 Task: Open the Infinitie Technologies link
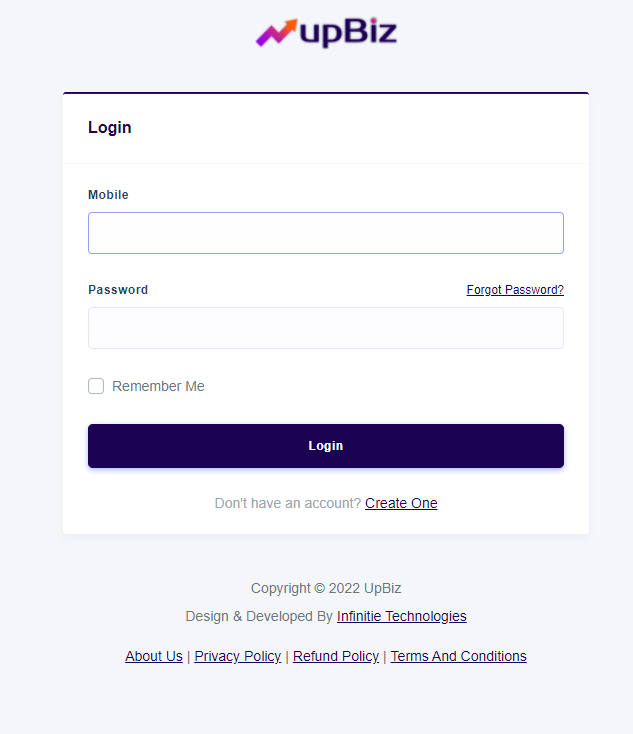[x=401, y=616]
